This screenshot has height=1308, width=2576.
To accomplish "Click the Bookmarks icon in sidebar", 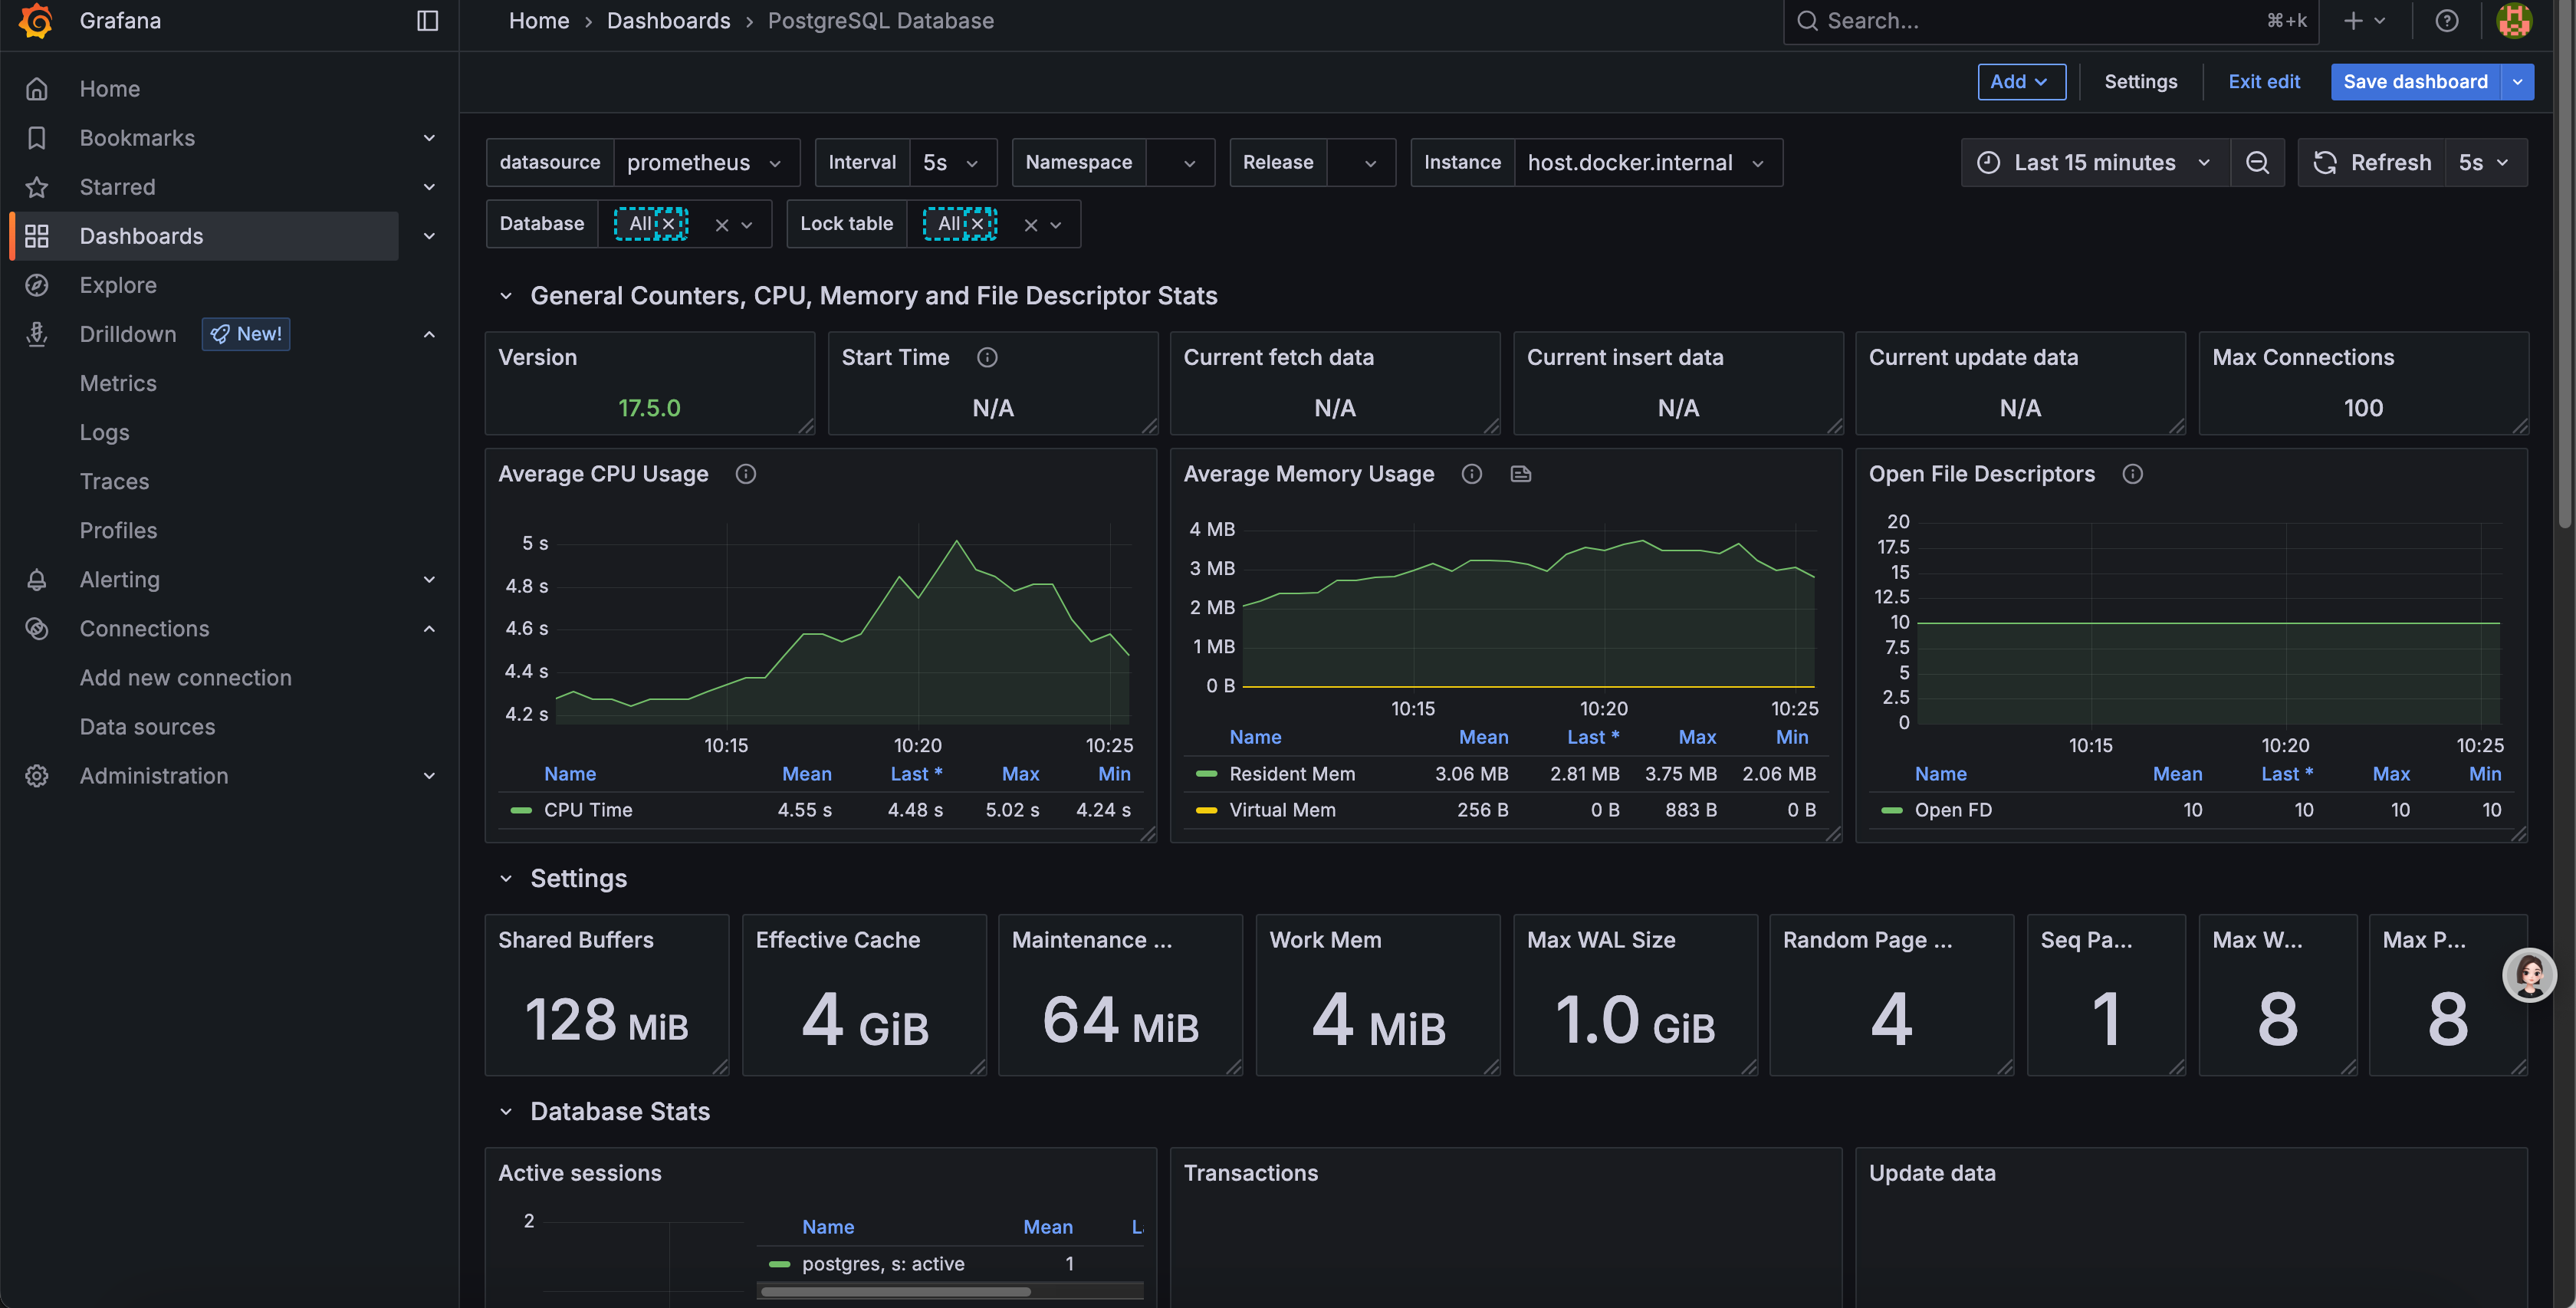I will (37, 138).
